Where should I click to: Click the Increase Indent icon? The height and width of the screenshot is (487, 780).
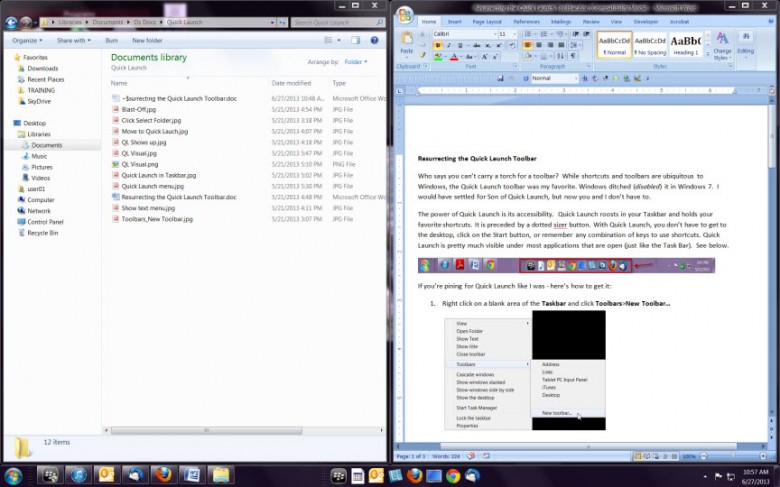pos(586,34)
